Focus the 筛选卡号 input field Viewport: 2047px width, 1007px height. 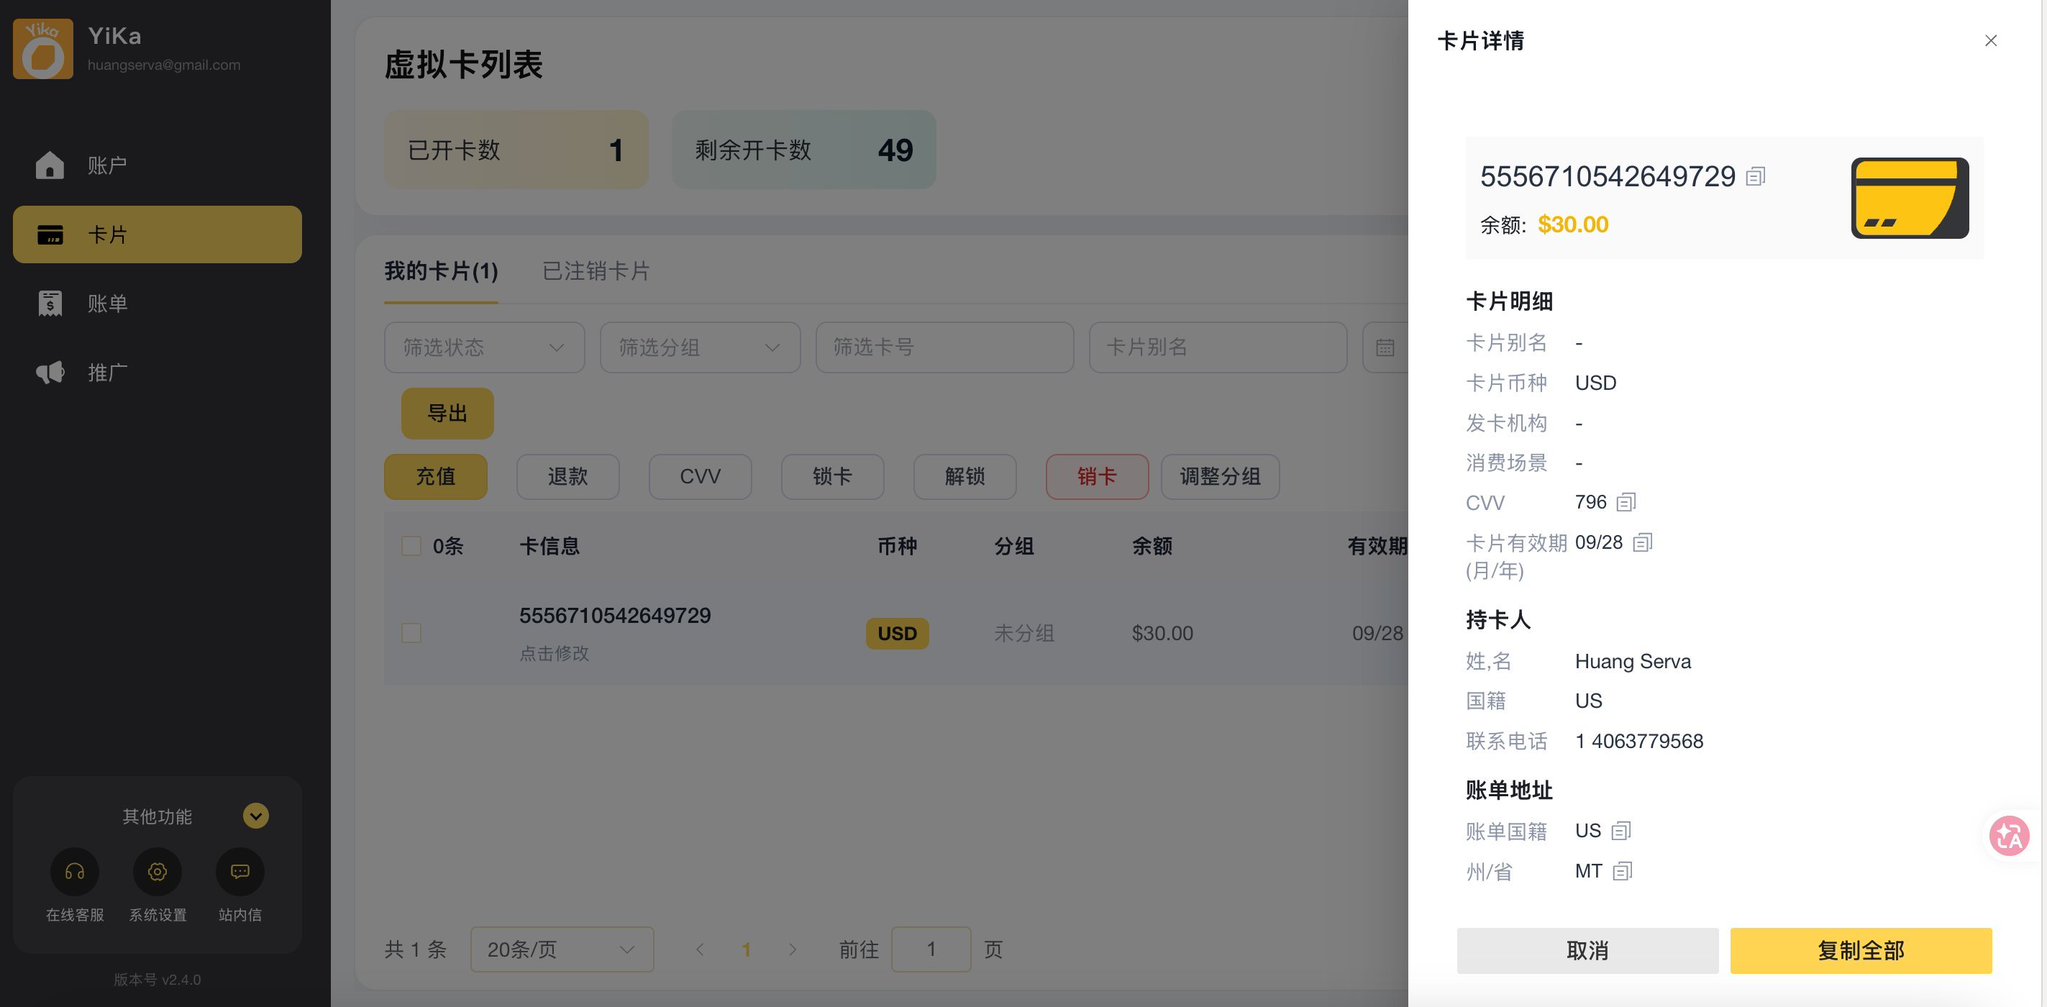tap(944, 348)
